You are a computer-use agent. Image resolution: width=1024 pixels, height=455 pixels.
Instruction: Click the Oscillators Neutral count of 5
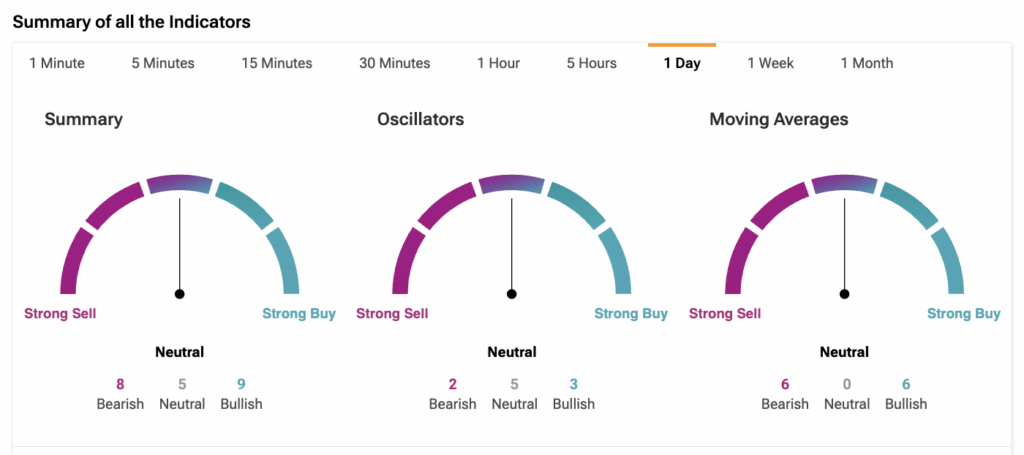pos(514,383)
